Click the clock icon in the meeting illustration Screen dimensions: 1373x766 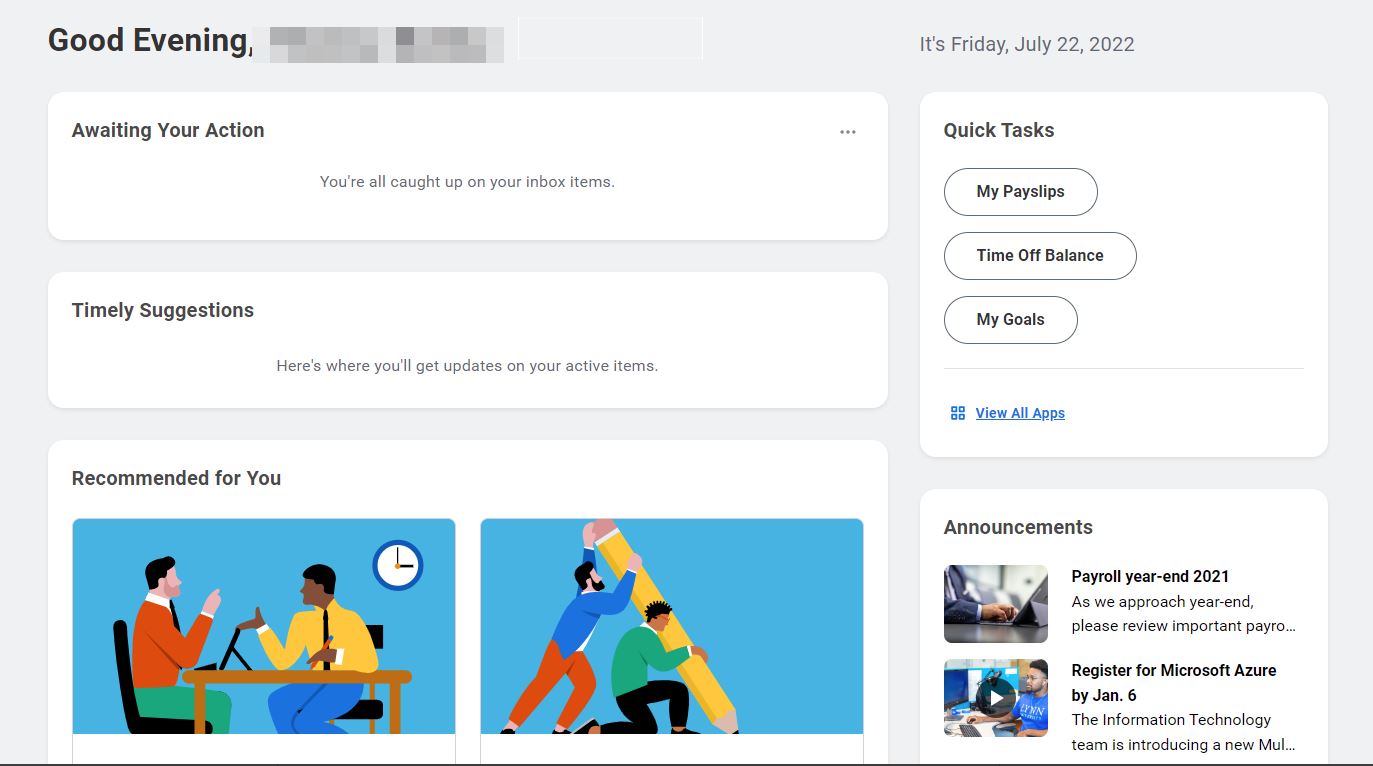398,565
